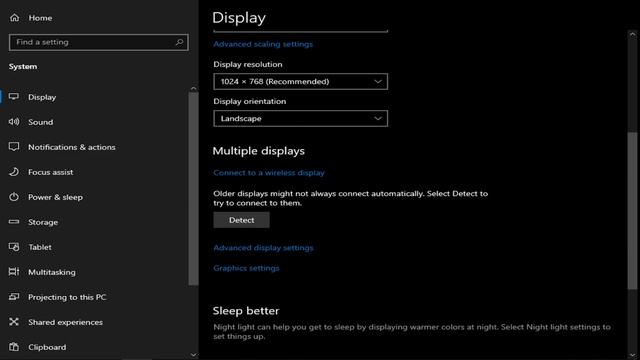Viewport: 640px width, 360px height.
Task: Click the Display resolution dropdown chevron
Action: tap(378, 82)
